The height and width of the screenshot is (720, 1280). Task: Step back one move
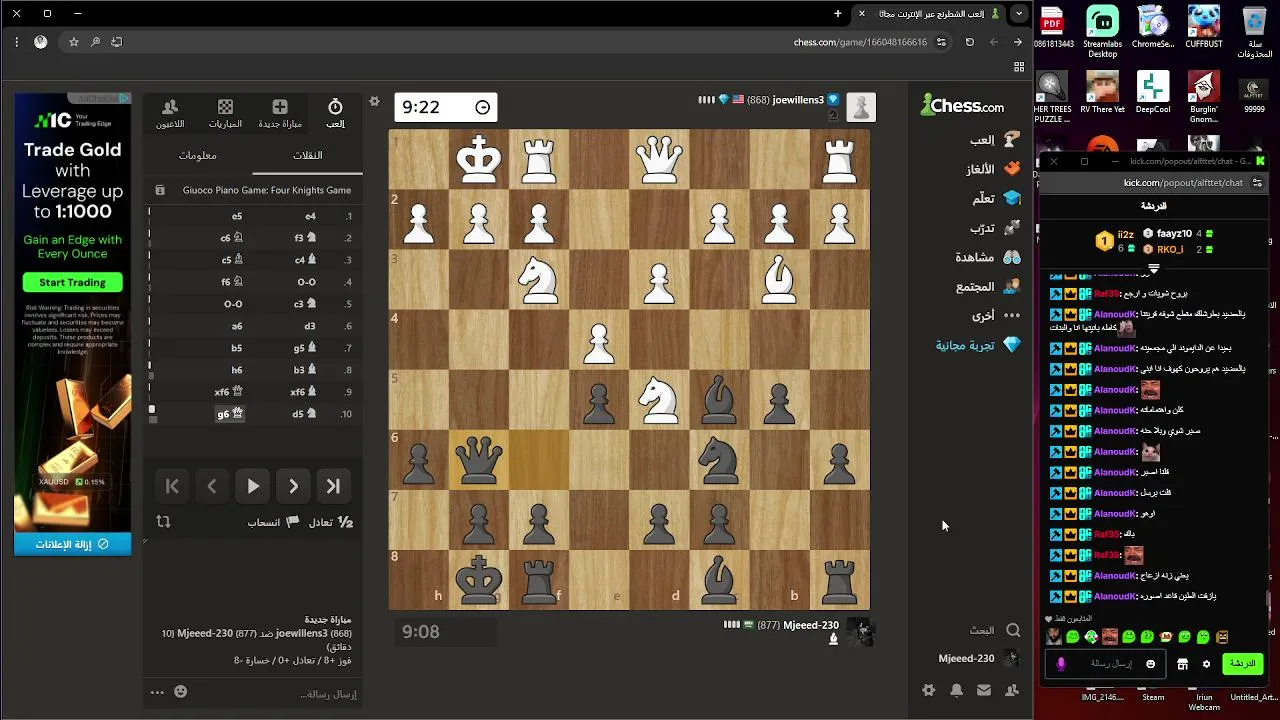tap(212, 486)
